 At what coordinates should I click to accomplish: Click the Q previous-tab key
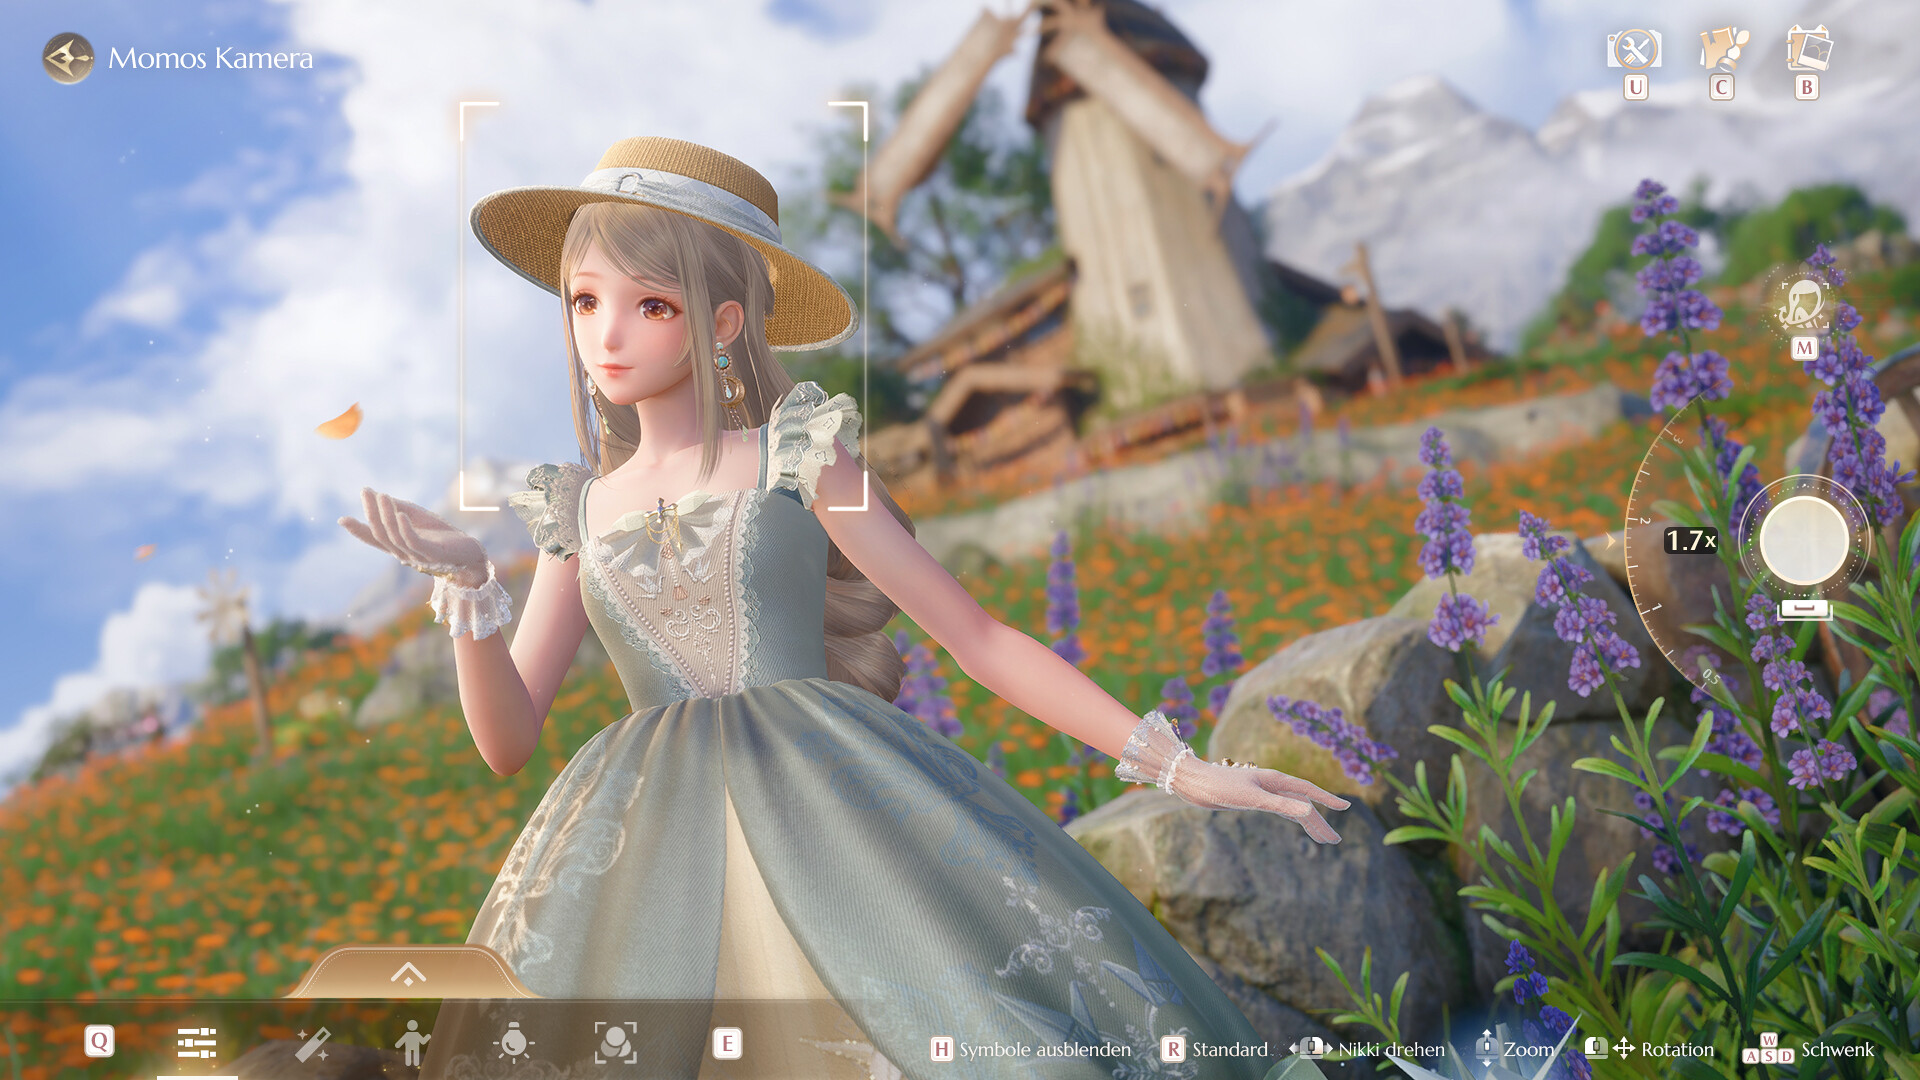99,1042
